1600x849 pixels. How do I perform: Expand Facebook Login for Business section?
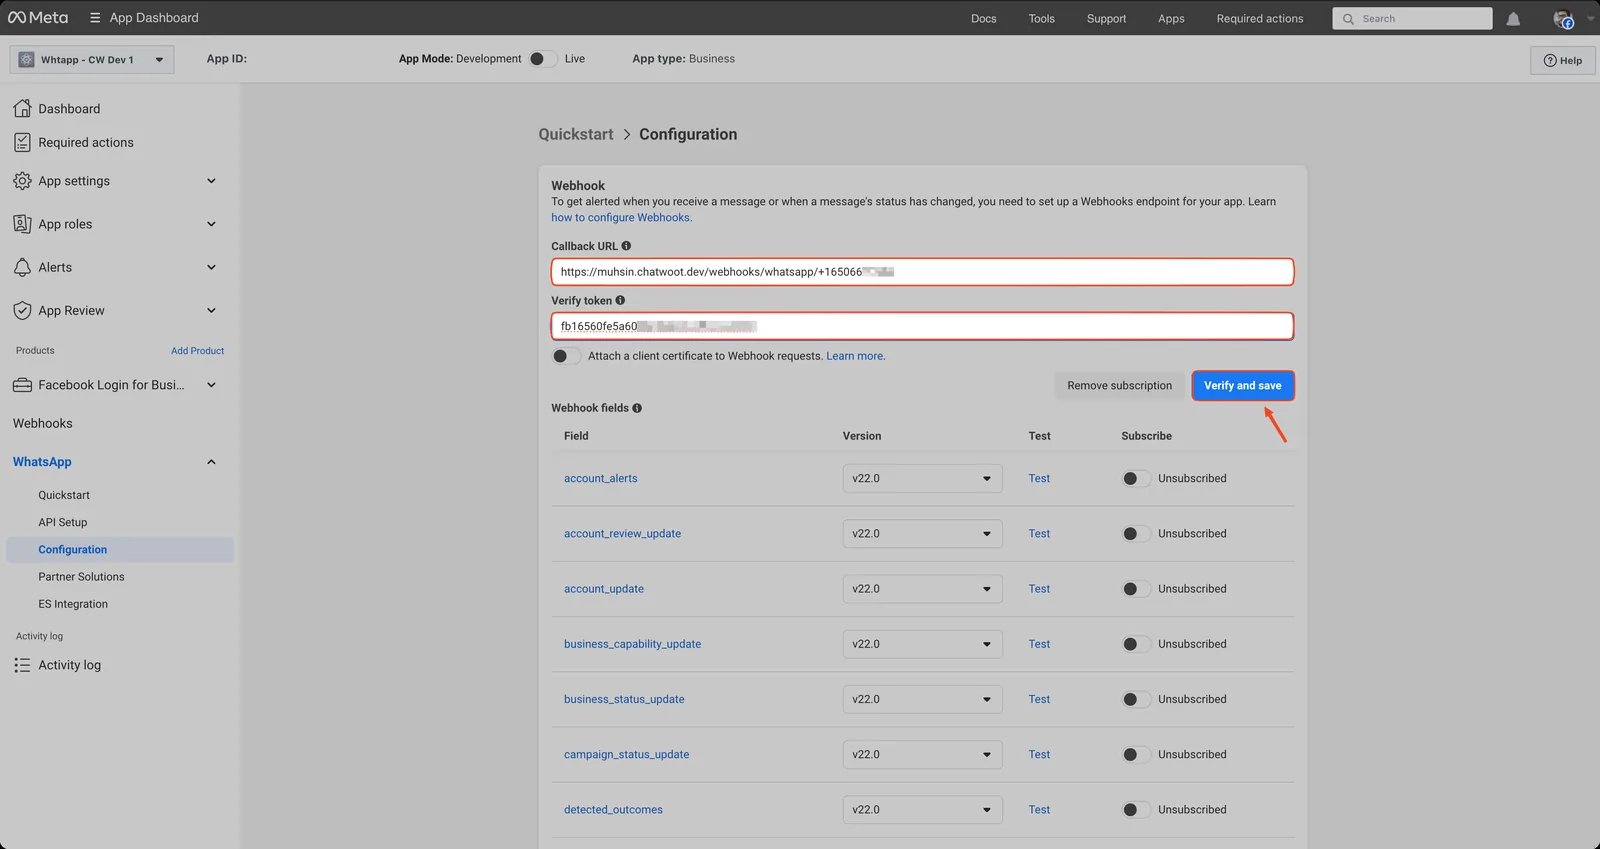(211, 385)
